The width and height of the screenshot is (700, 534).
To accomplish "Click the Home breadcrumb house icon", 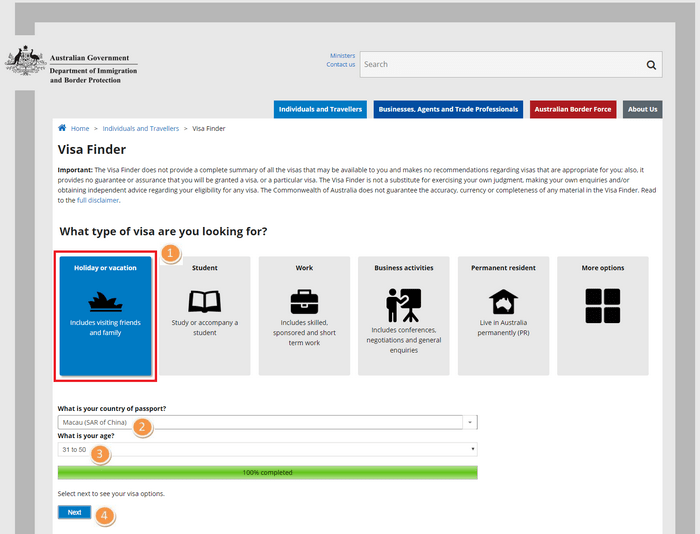I will 62,128.
